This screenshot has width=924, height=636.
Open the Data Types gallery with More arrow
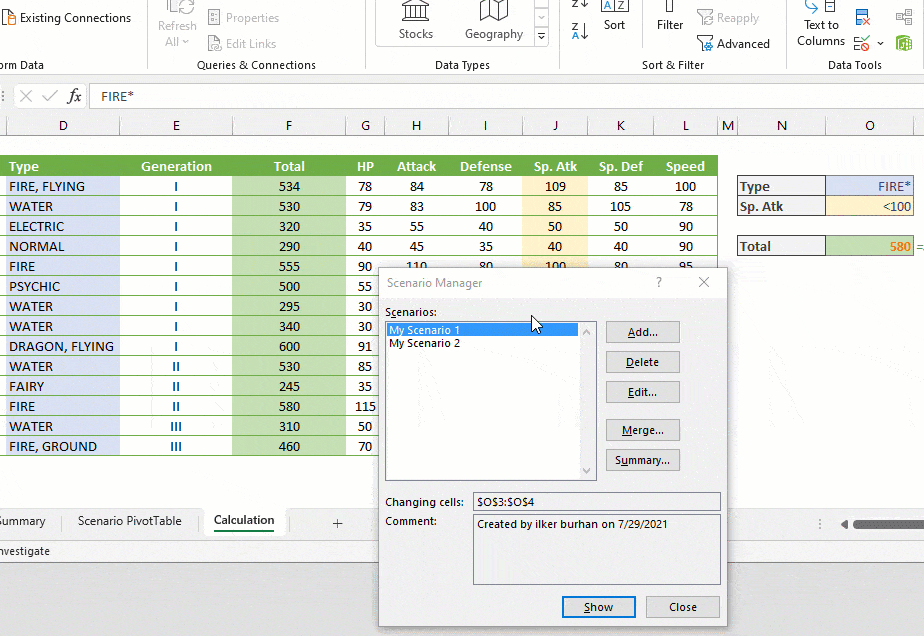click(x=541, y=35)
